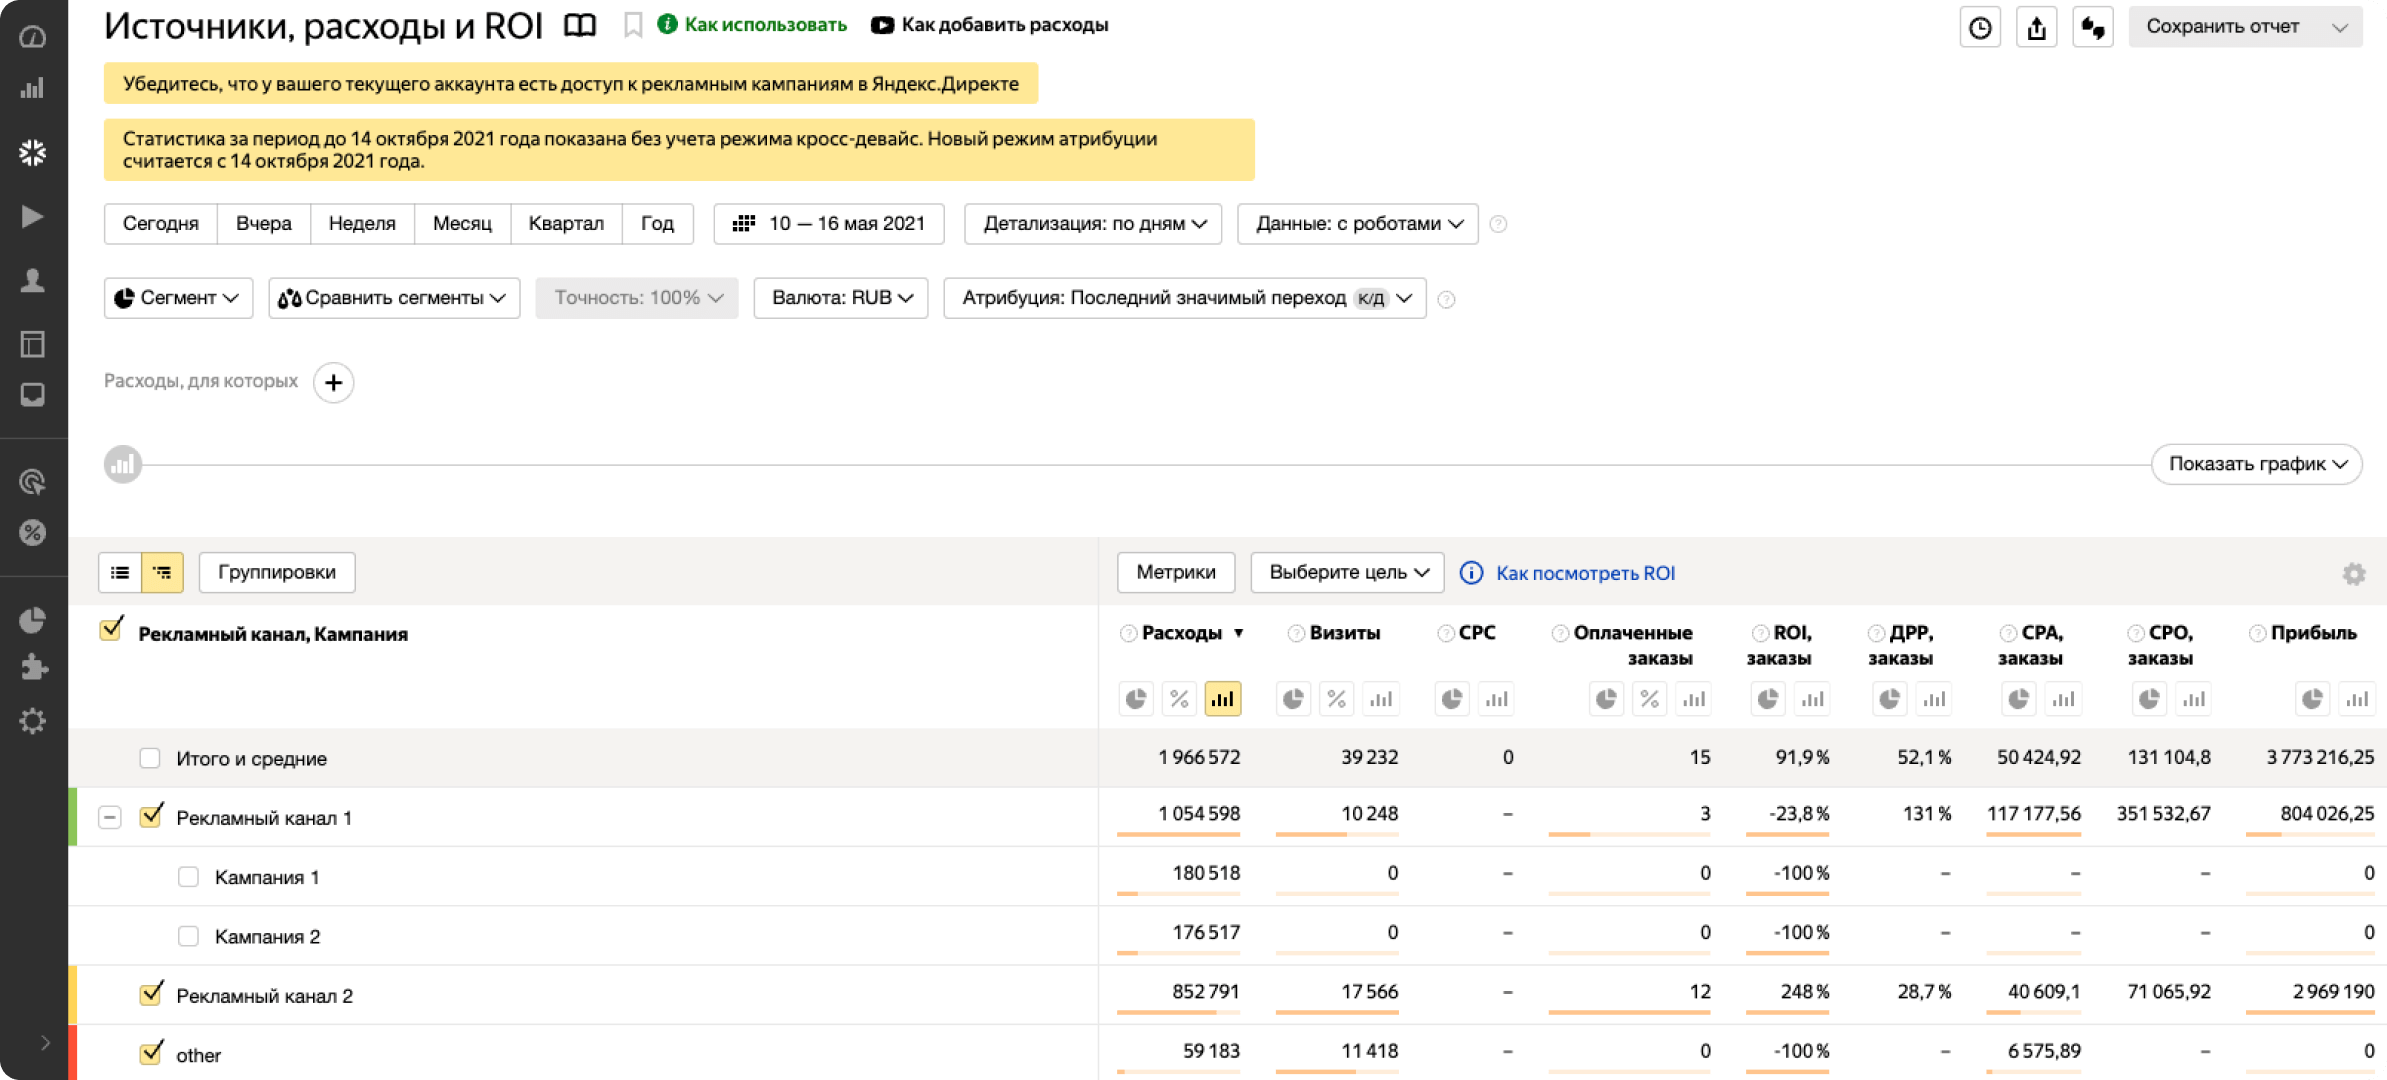Switch to tree view icon in table toolbar
Image resolution: width=2387 pixels, height=1080 pixels.
[162, 573]
